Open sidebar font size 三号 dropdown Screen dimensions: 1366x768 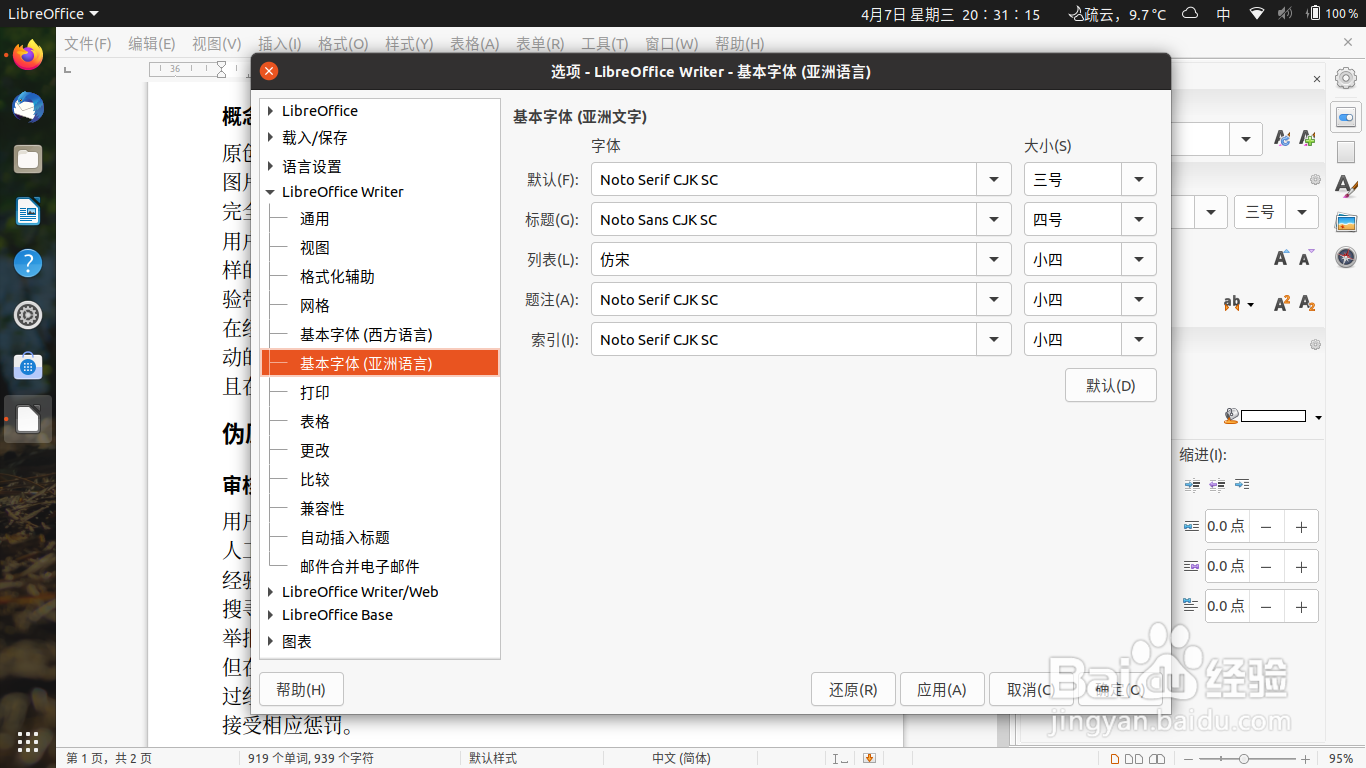(1302, 212)
